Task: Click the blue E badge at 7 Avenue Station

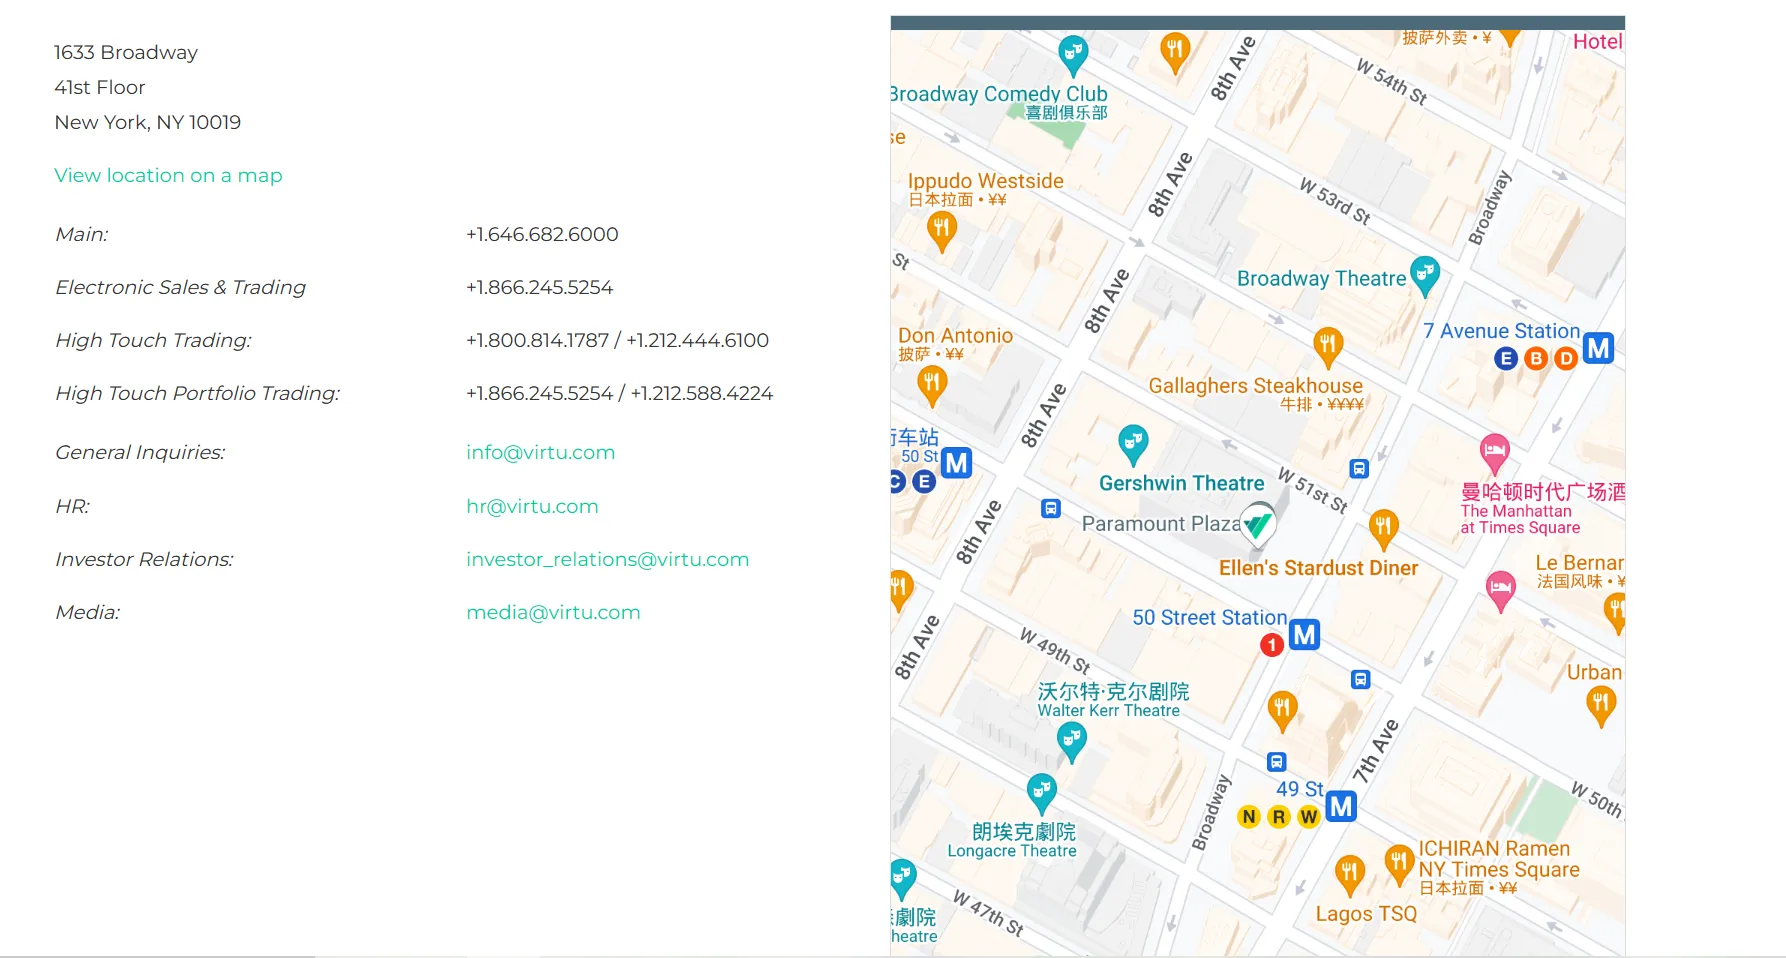Action: point(1506,358)
